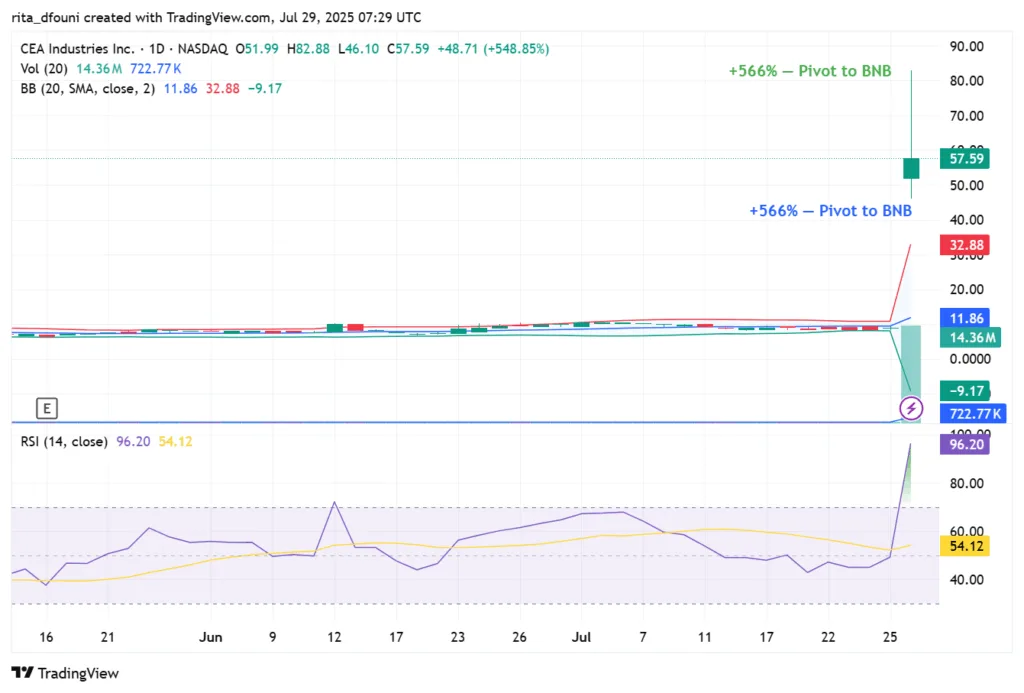Viewport: 1024px width, 693px height.
Task: Click the 20.00 price axis label
Action: point(967,289)
